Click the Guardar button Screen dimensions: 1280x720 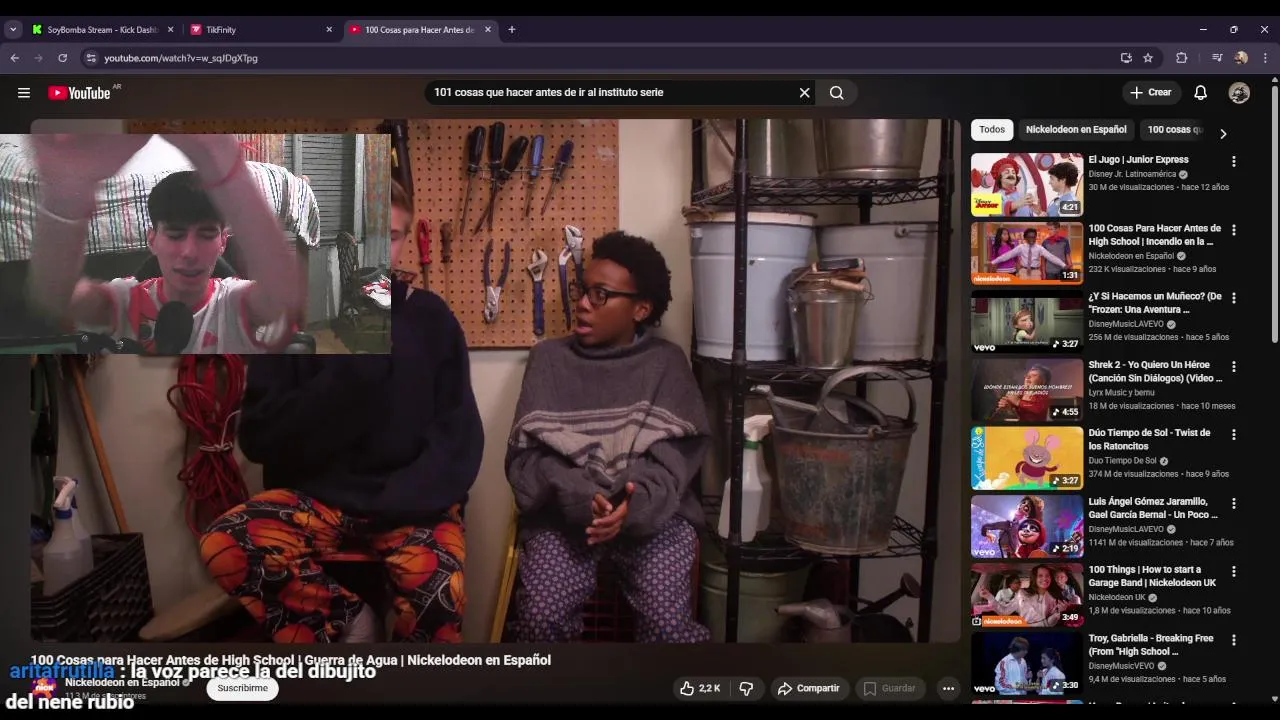pyautogui.click(x=889, y=688)
